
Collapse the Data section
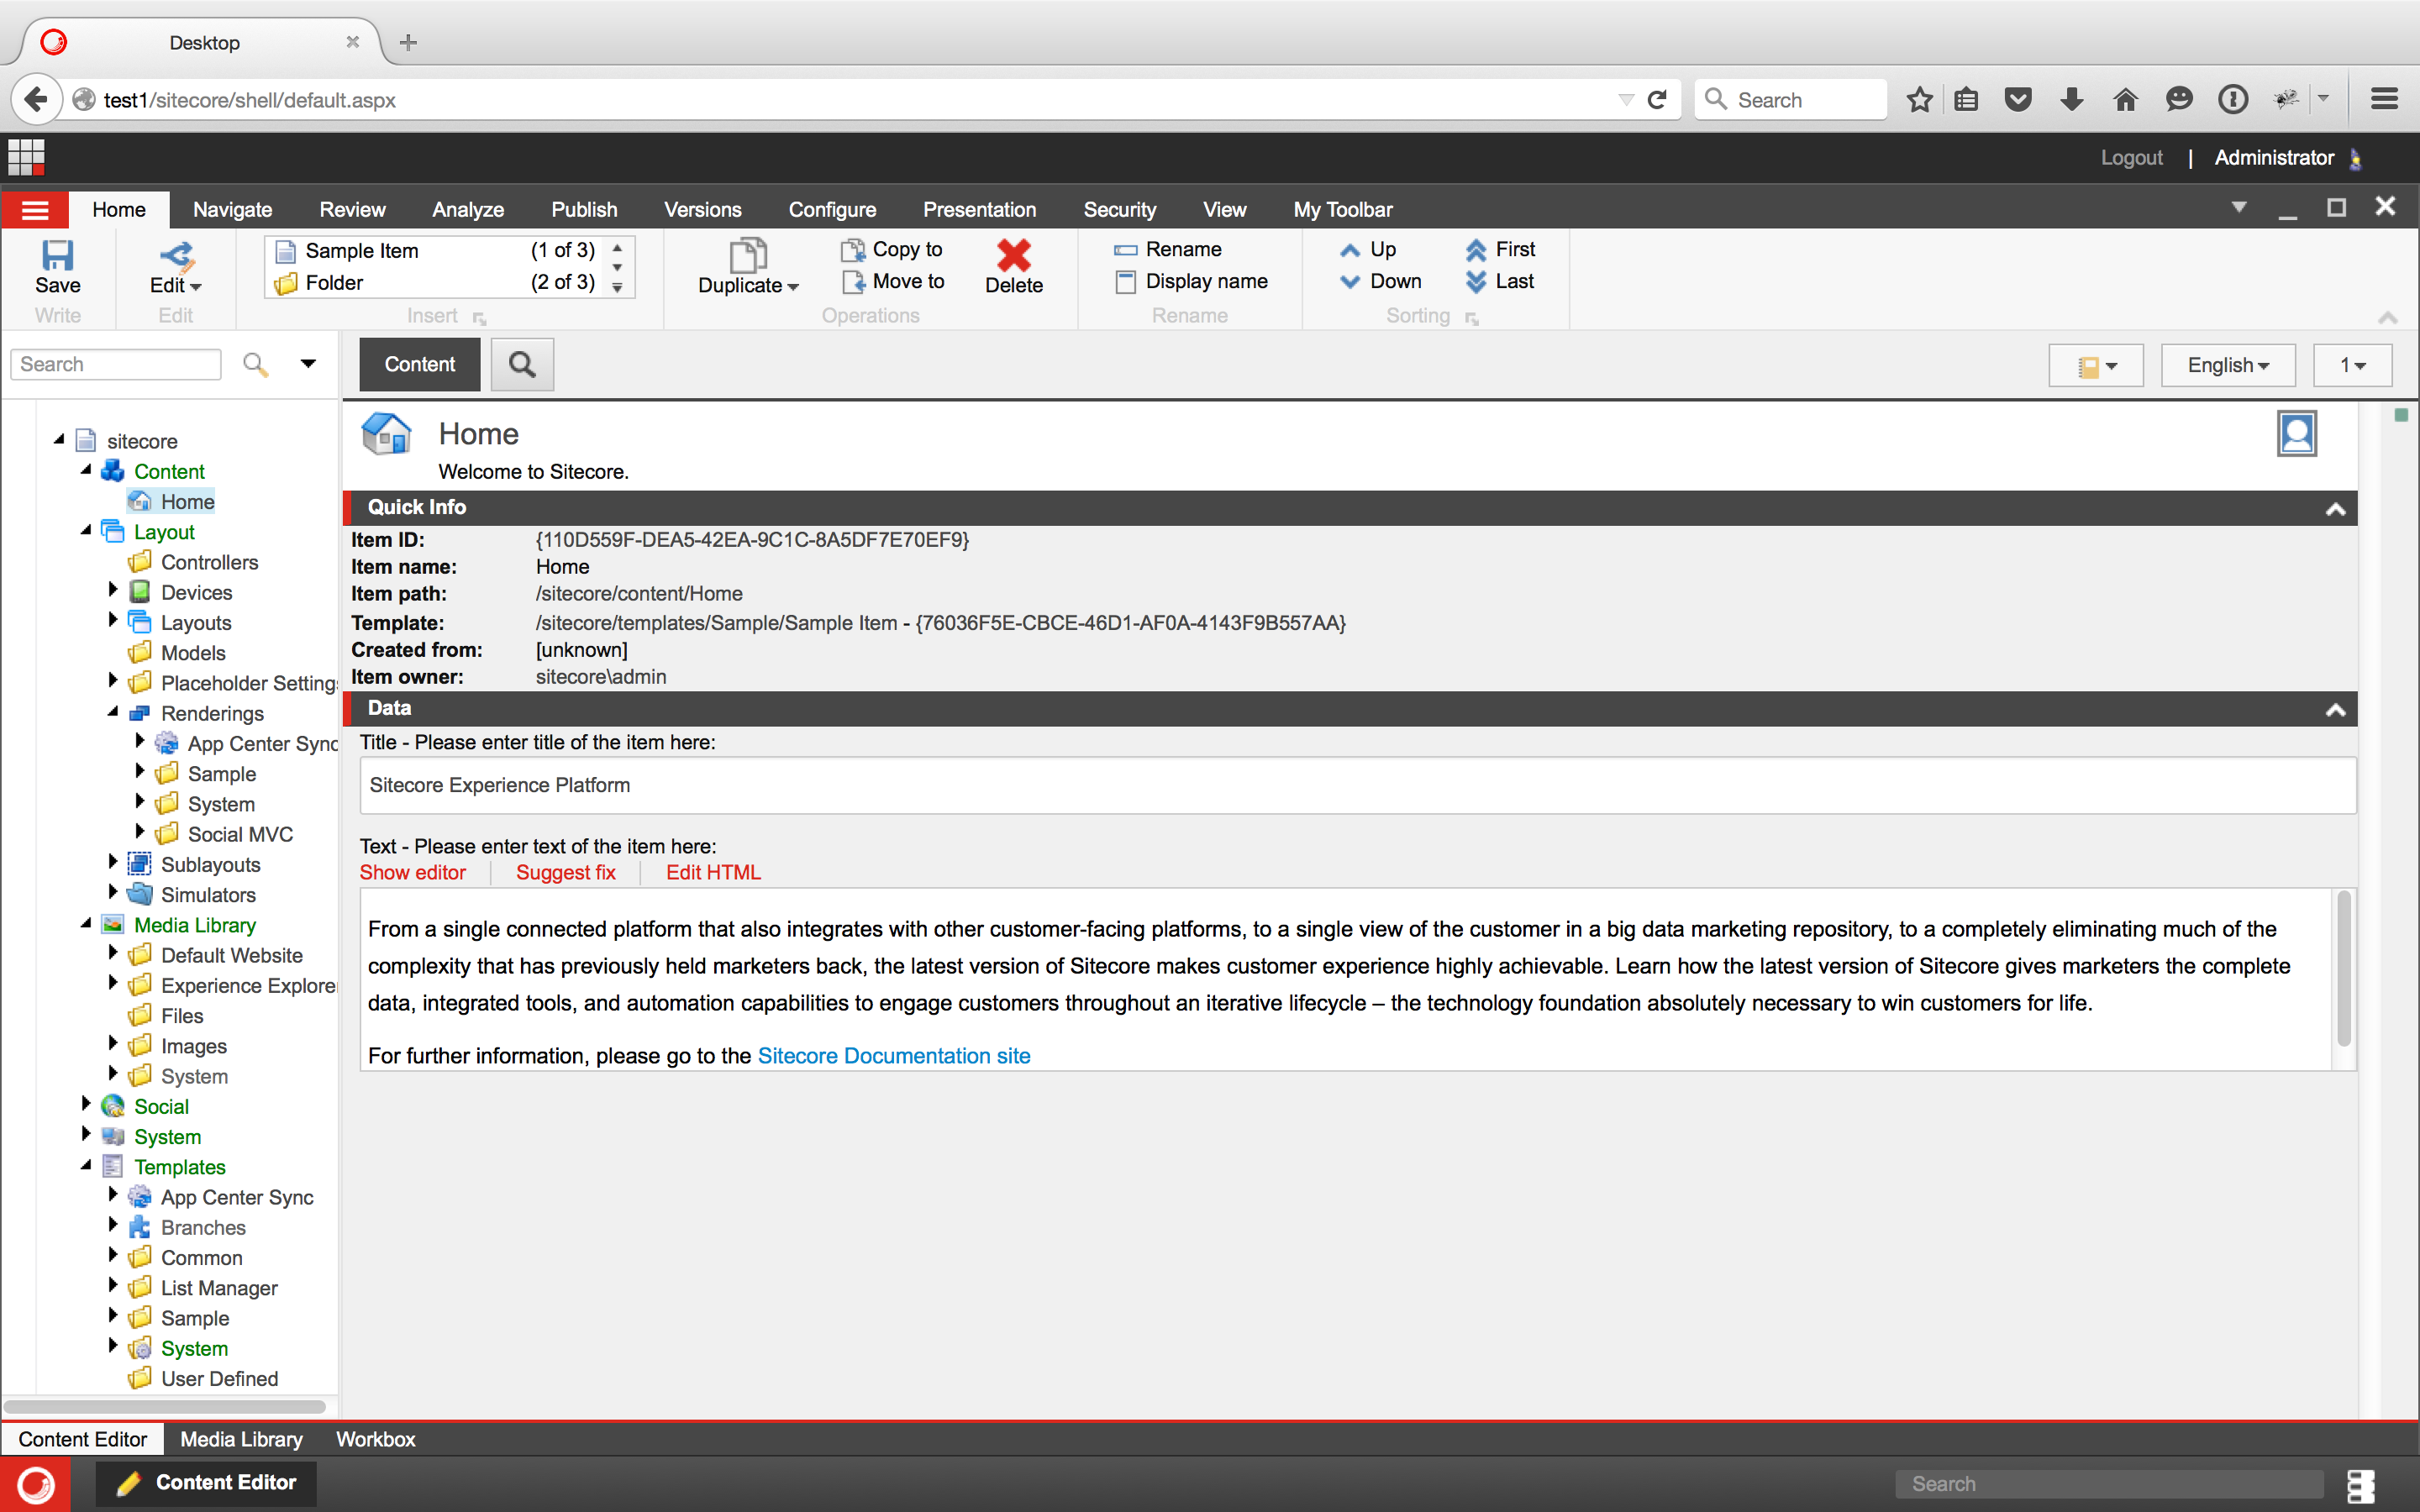pyautogui.click(x=2335, y=709)
